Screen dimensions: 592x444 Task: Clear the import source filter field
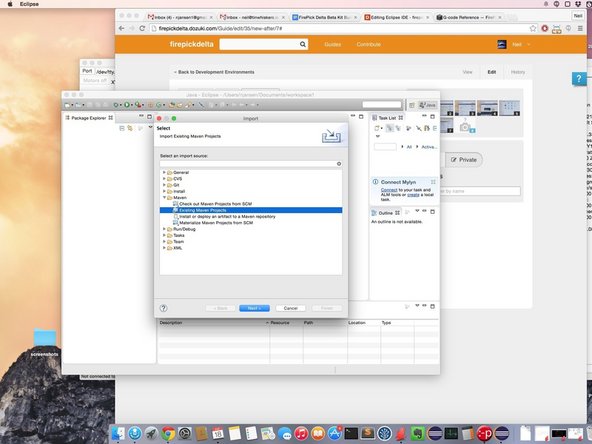pos(339,163)
